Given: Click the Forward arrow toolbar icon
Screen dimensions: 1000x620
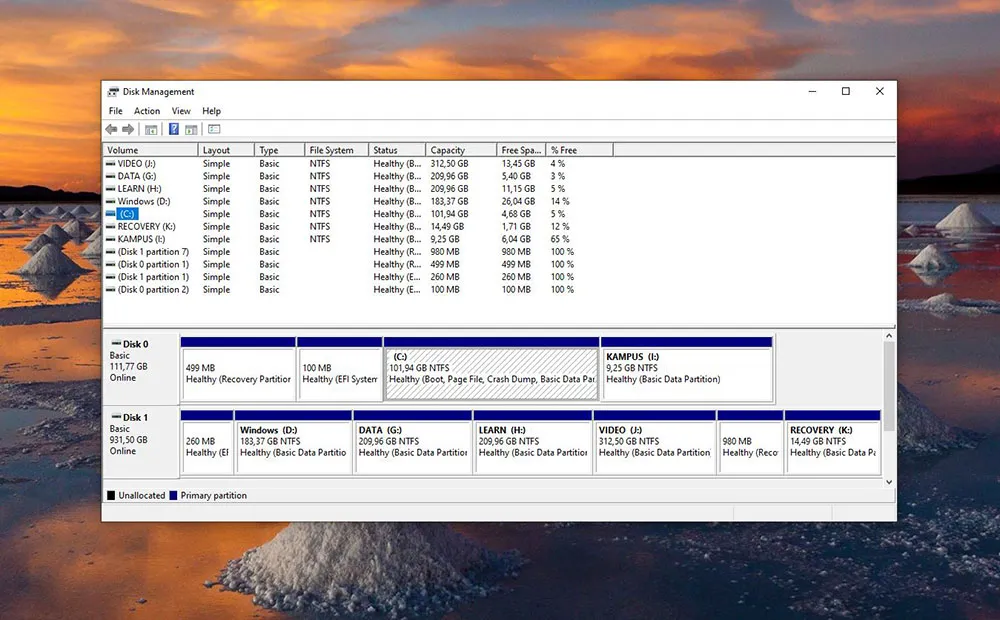Looking at the screenshot, I should [128, 129].
